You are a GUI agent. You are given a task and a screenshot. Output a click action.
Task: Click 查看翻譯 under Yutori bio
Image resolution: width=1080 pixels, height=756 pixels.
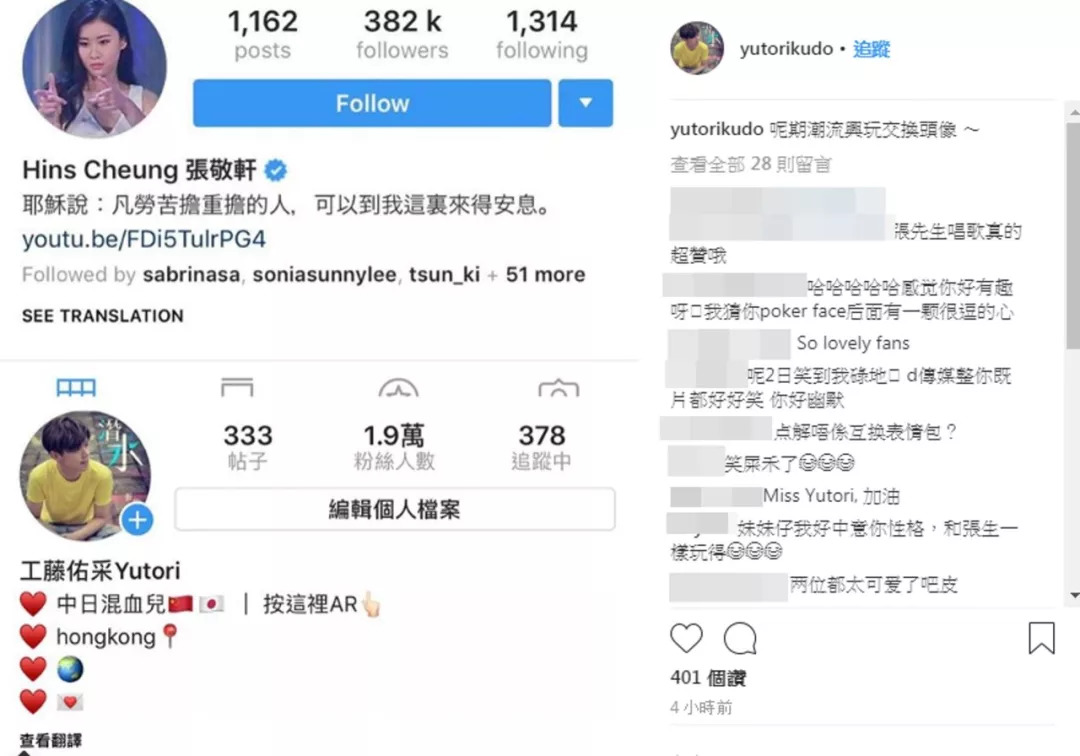coord(50,741)
